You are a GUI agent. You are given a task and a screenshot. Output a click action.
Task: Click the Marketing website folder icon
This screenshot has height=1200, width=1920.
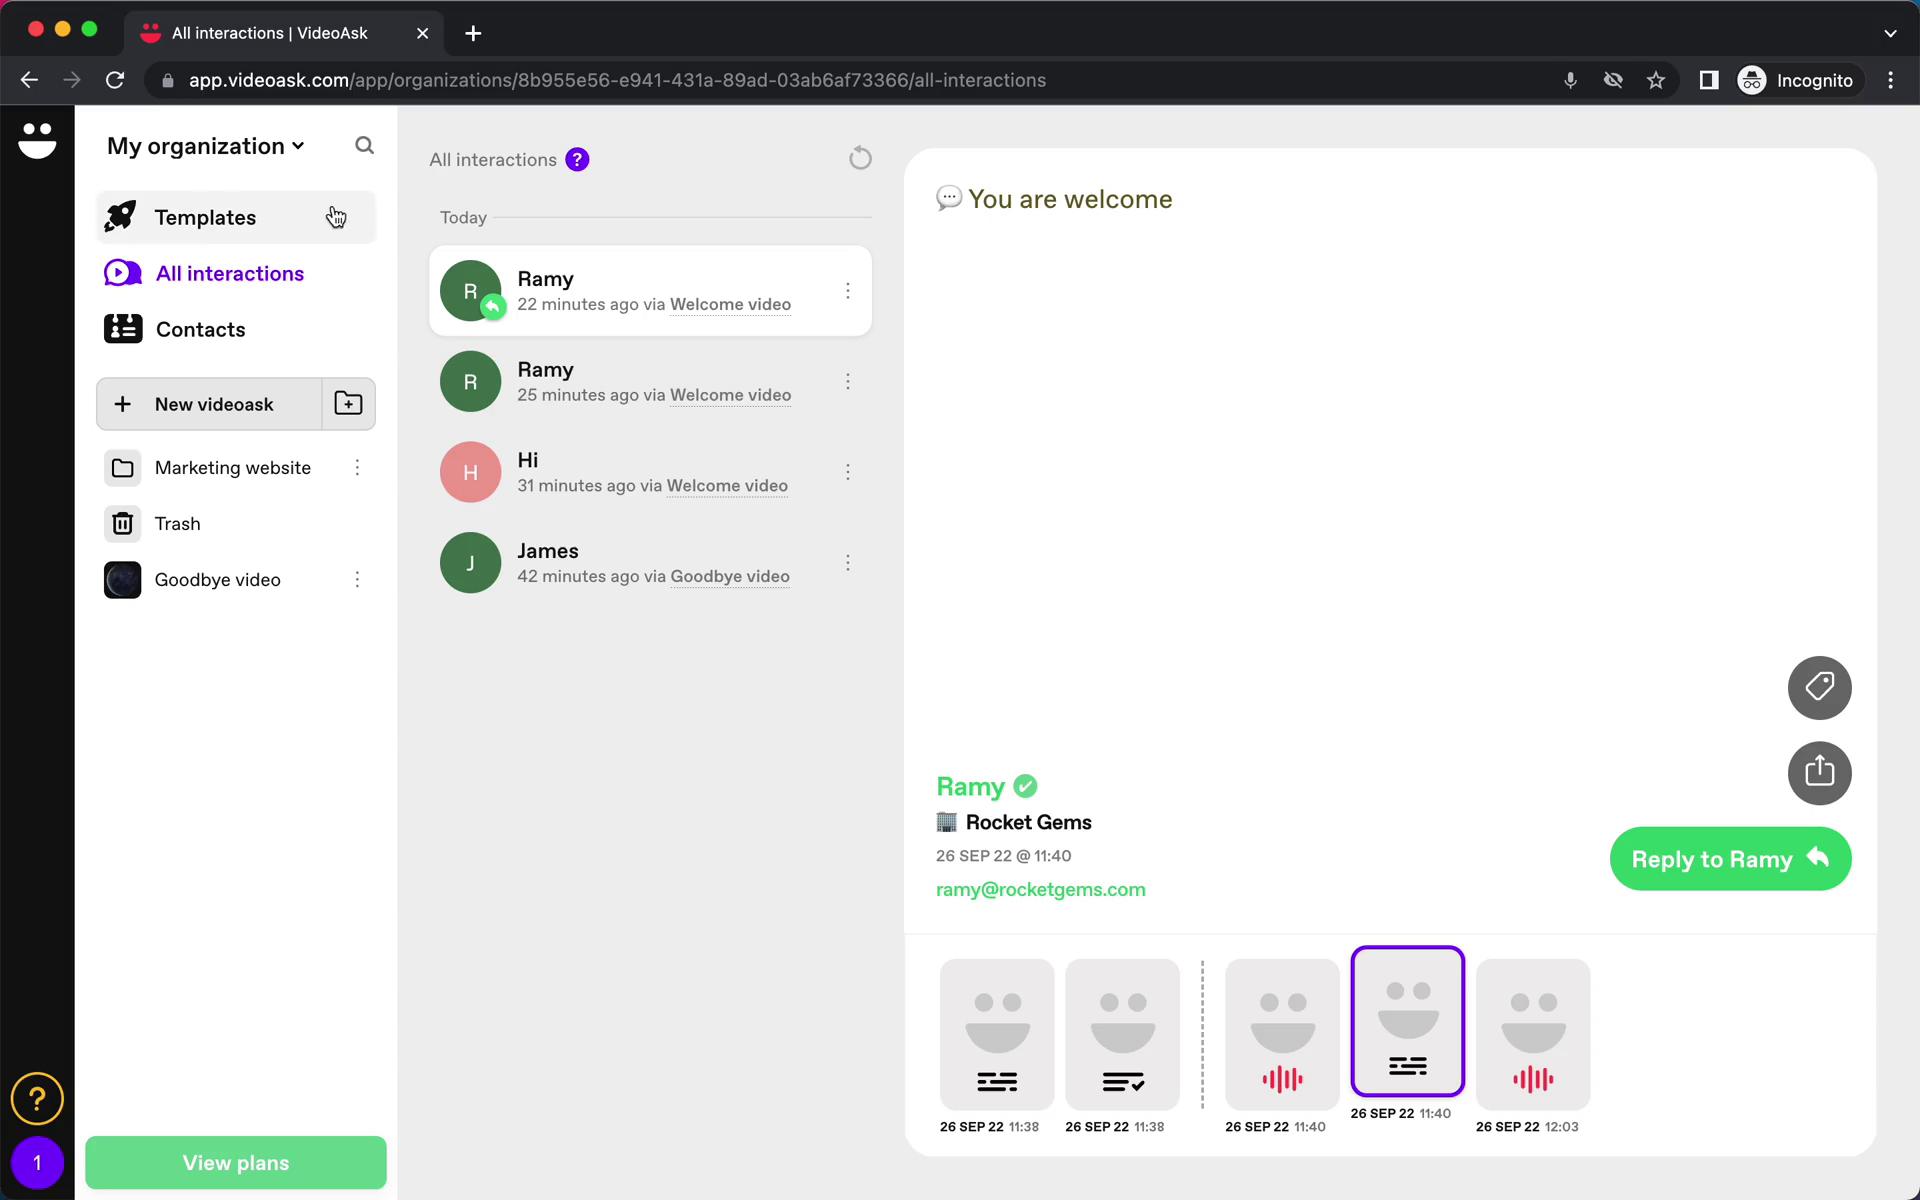pos(123,467)
